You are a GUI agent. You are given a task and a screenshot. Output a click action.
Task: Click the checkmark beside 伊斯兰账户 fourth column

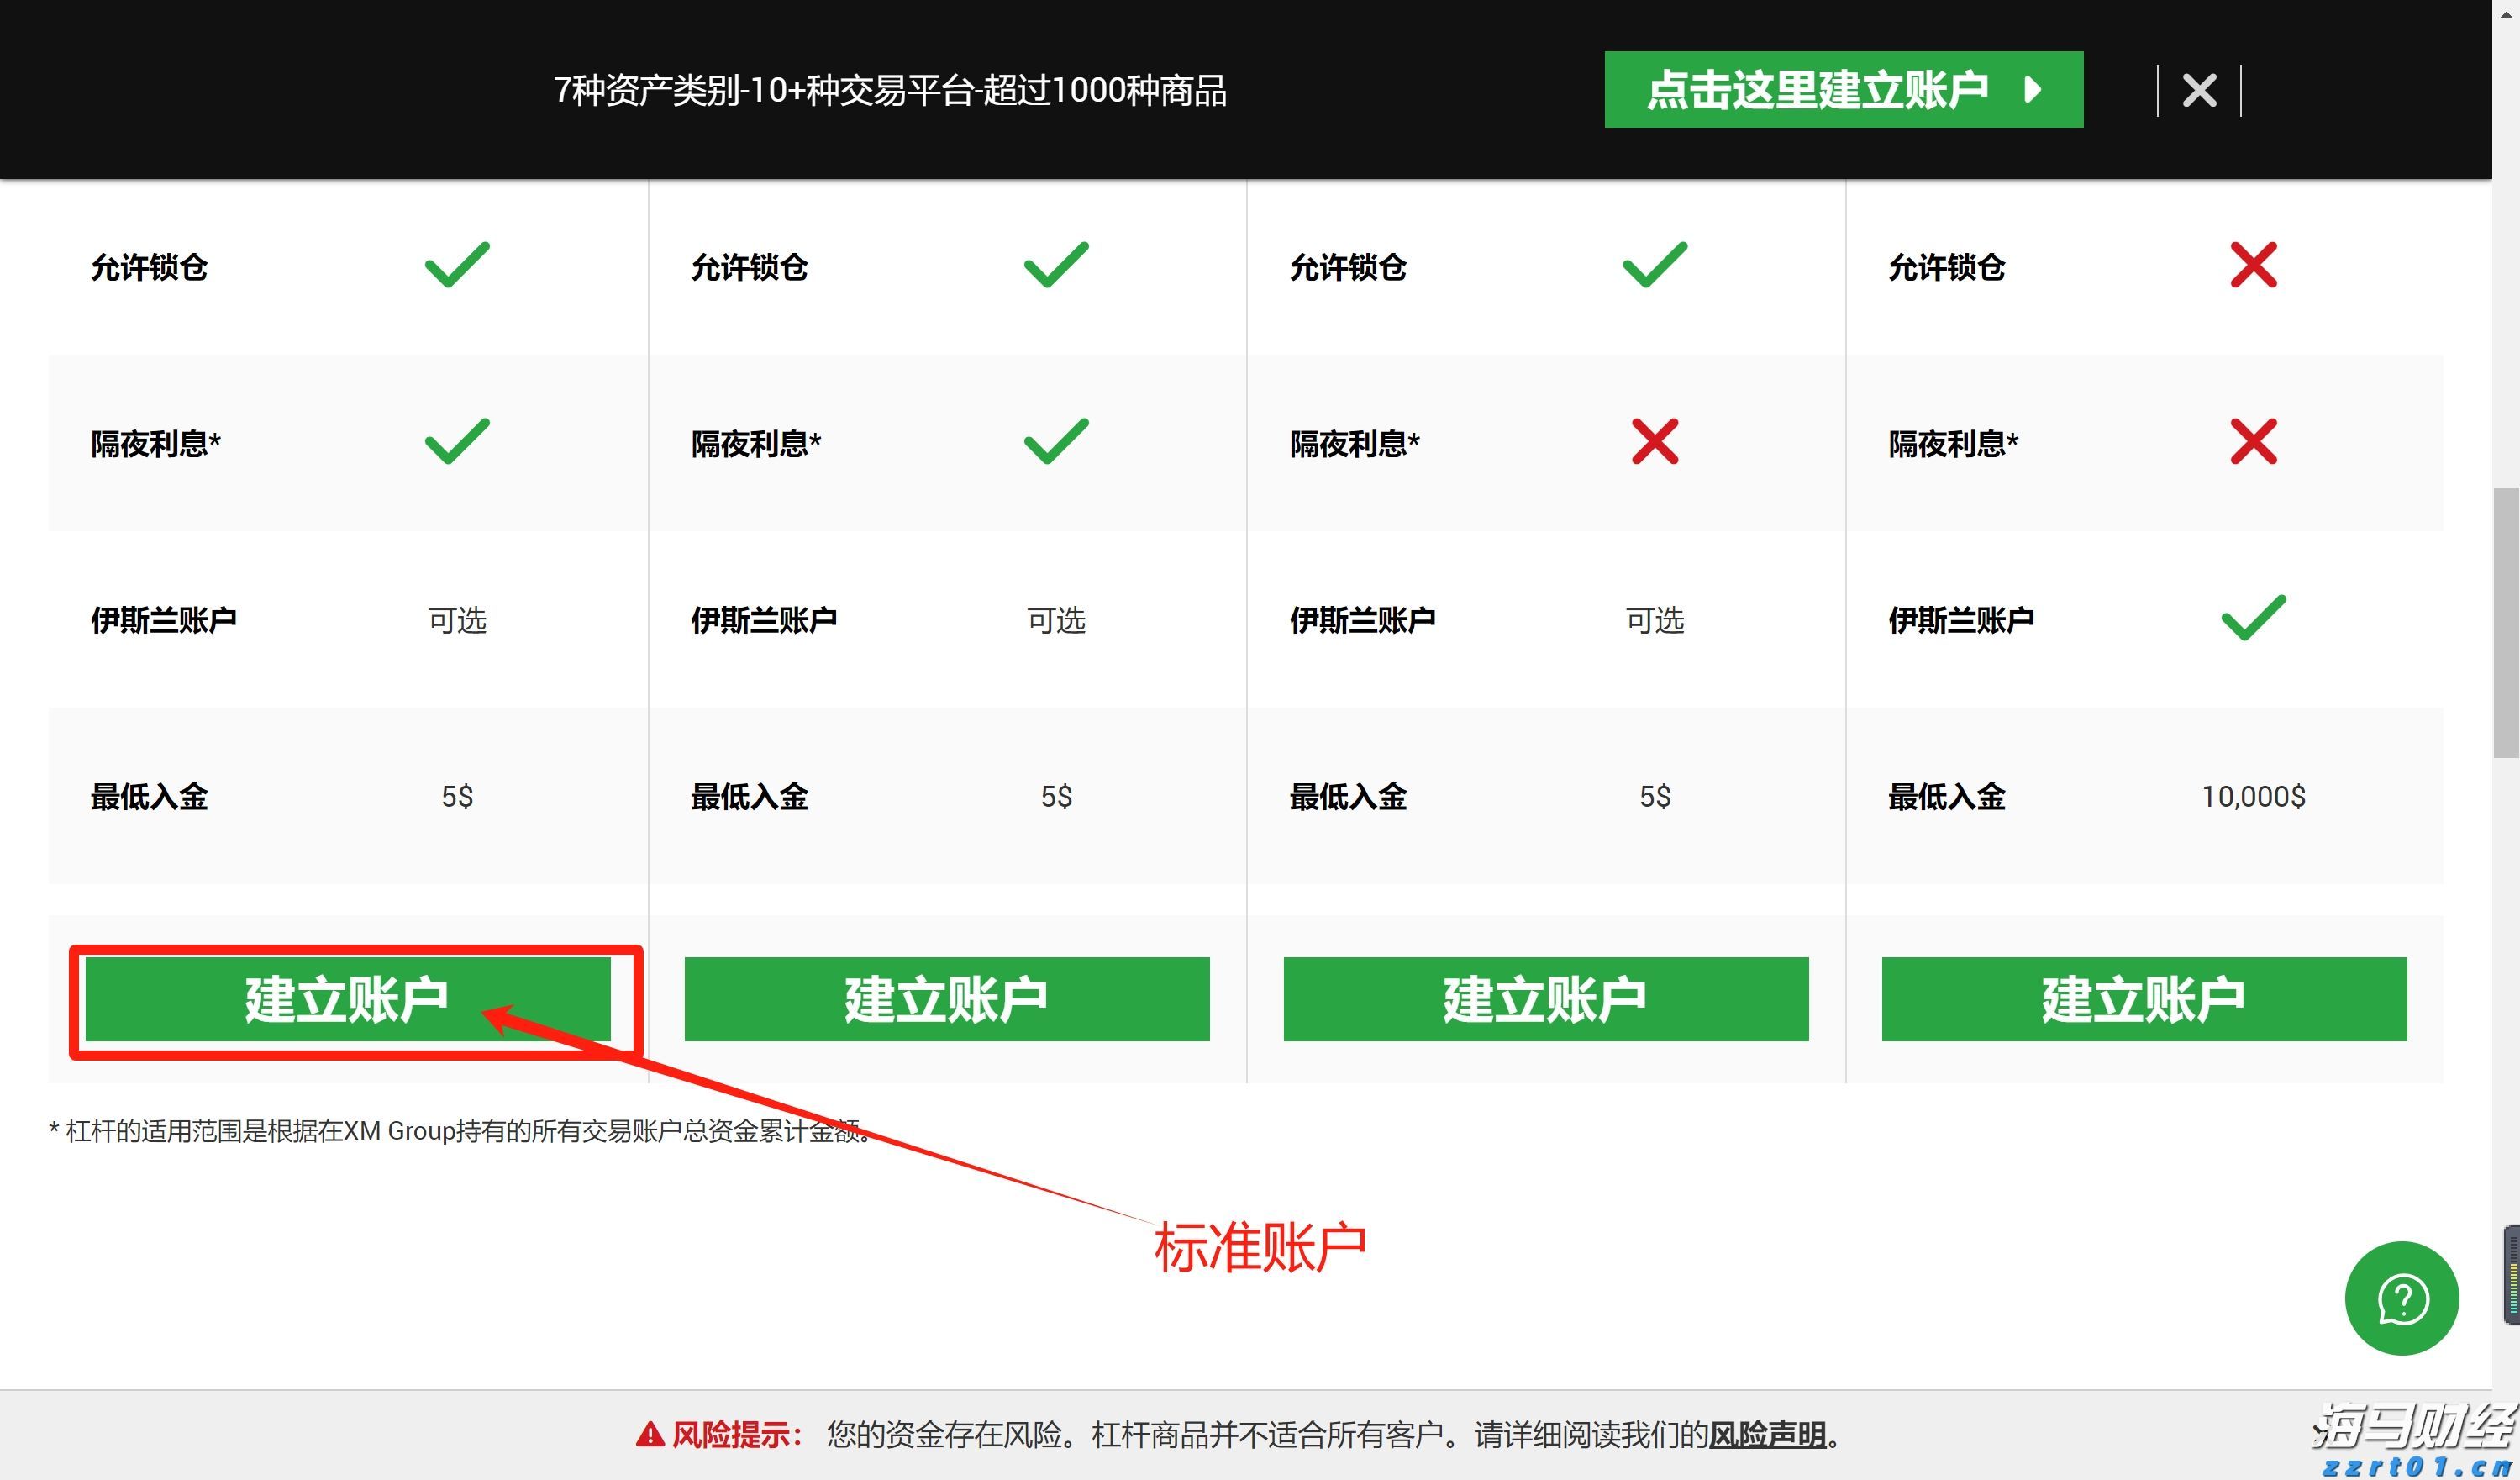click(2254, 616)
